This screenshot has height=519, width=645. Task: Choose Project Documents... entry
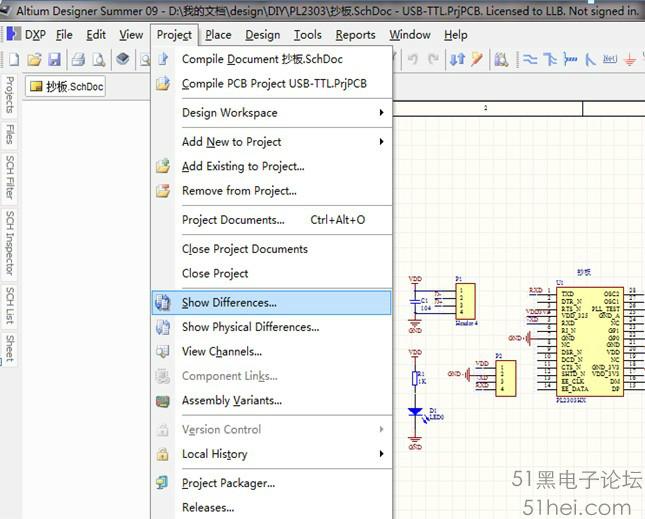(x=271, y=220)
